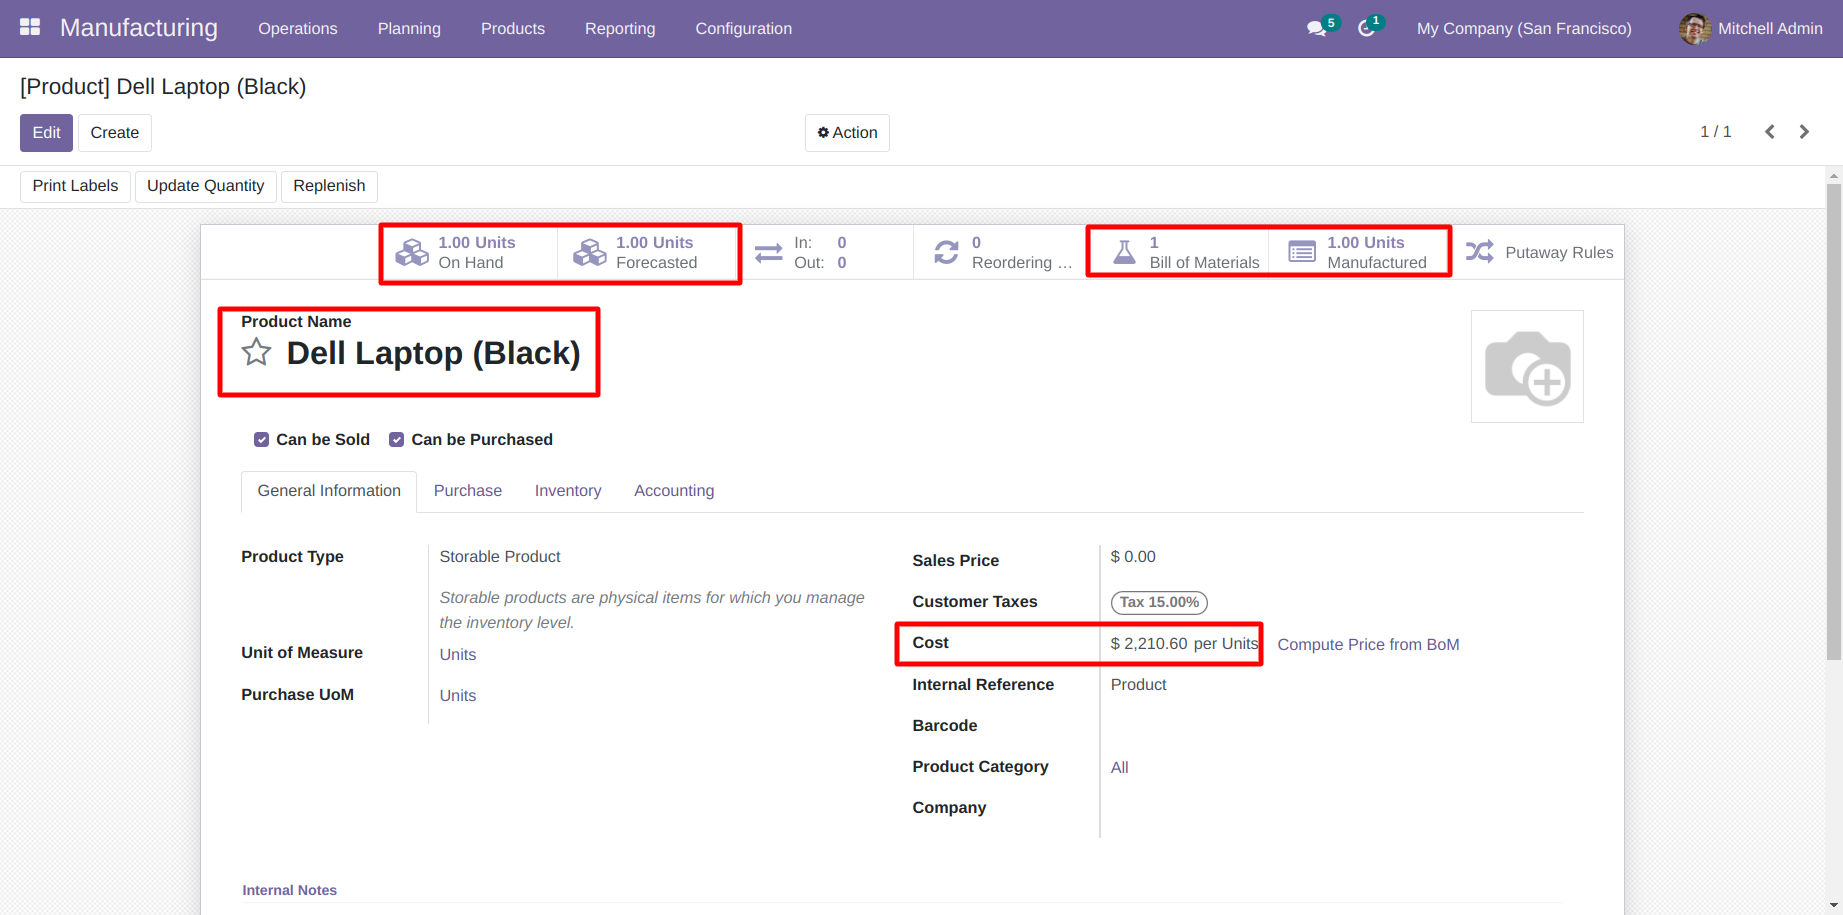Screen dimensions: 1843x915
Task: Toggle the Can be Sold checkbox
Action: 261,440
